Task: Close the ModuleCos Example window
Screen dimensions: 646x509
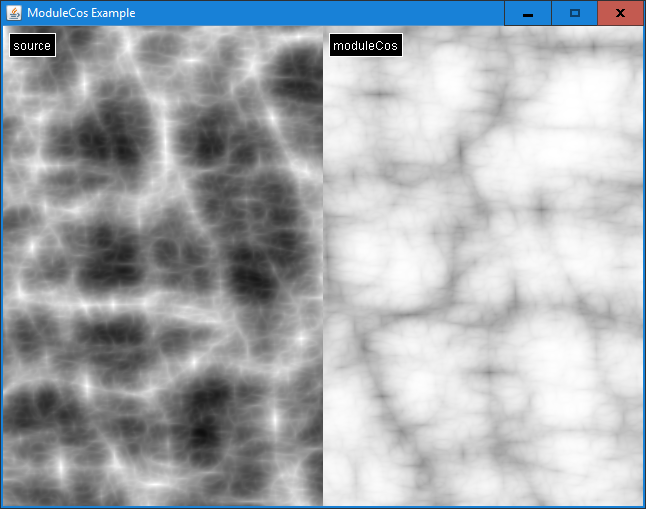Action: point(620,13)
